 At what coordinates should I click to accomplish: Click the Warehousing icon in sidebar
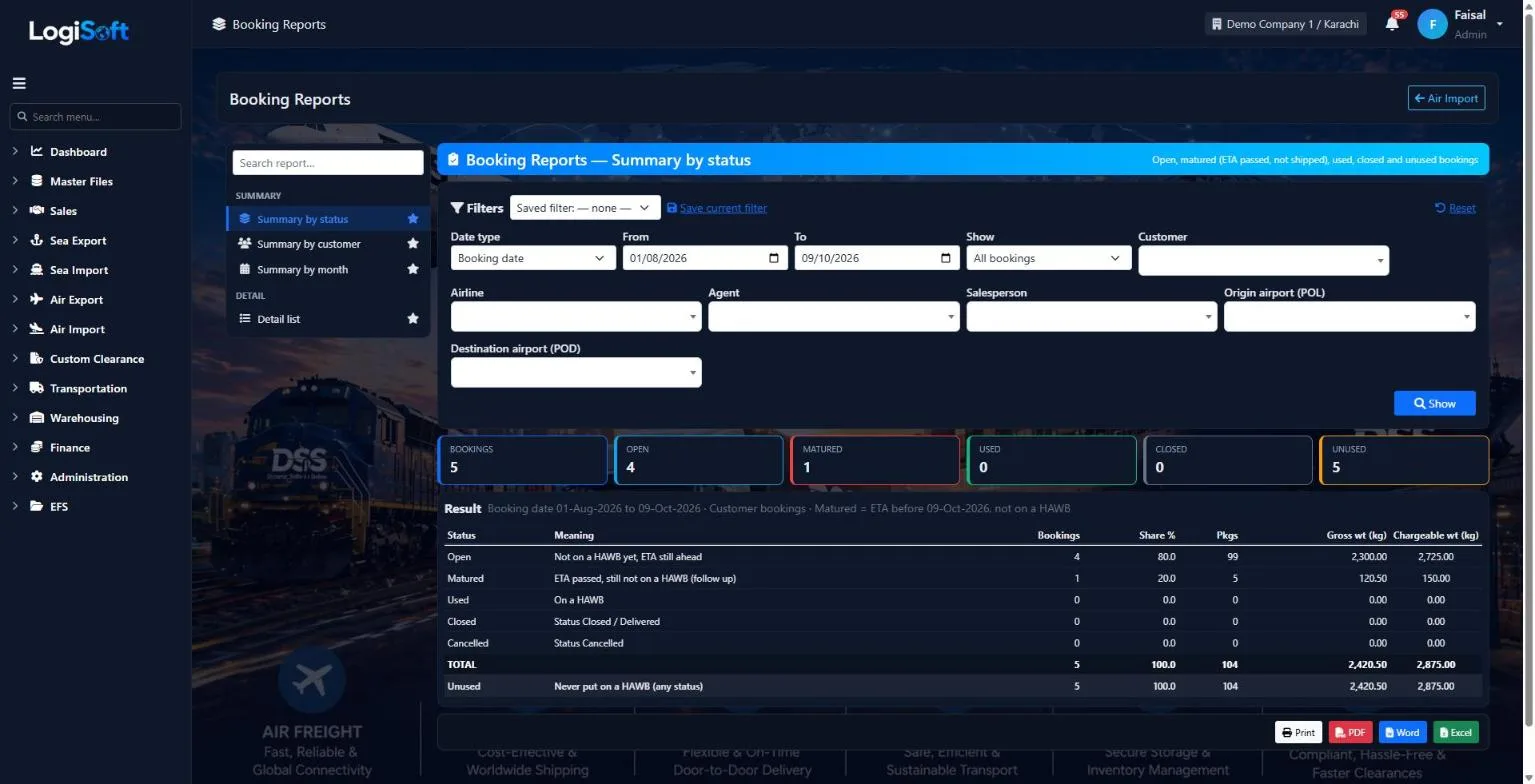(37, 418)
